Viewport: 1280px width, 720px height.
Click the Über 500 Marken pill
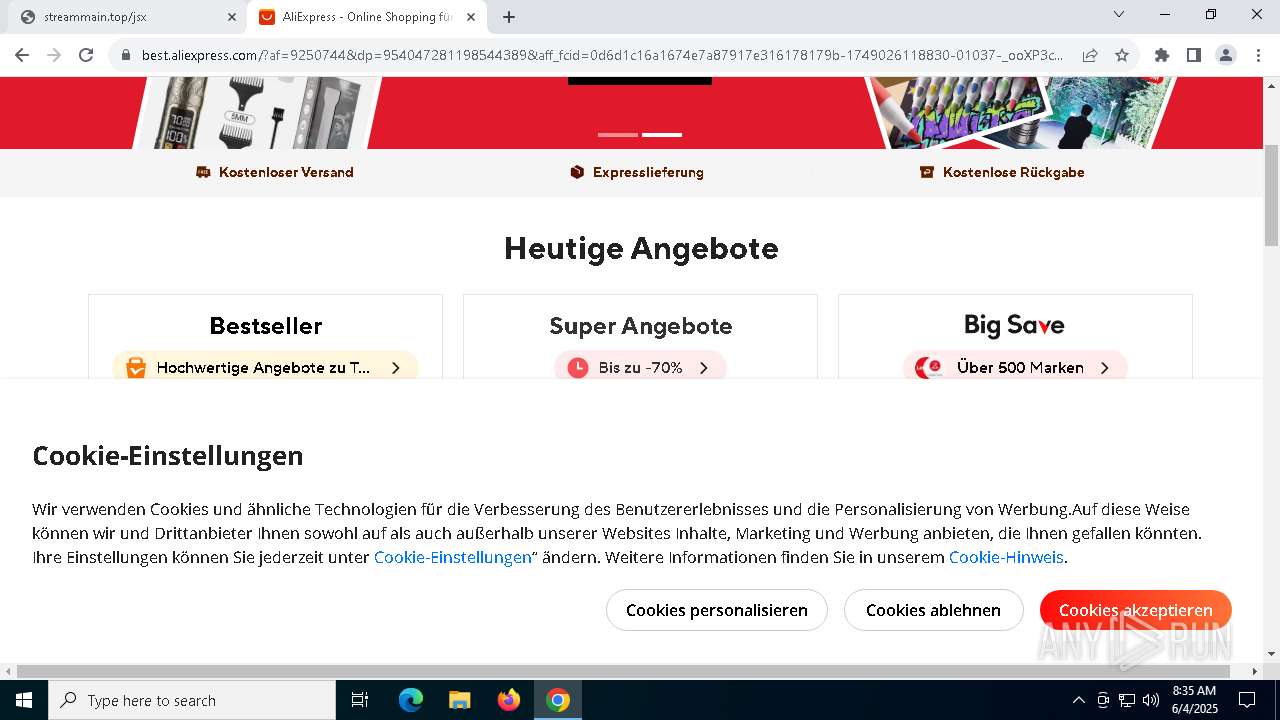pos(1015,368)
